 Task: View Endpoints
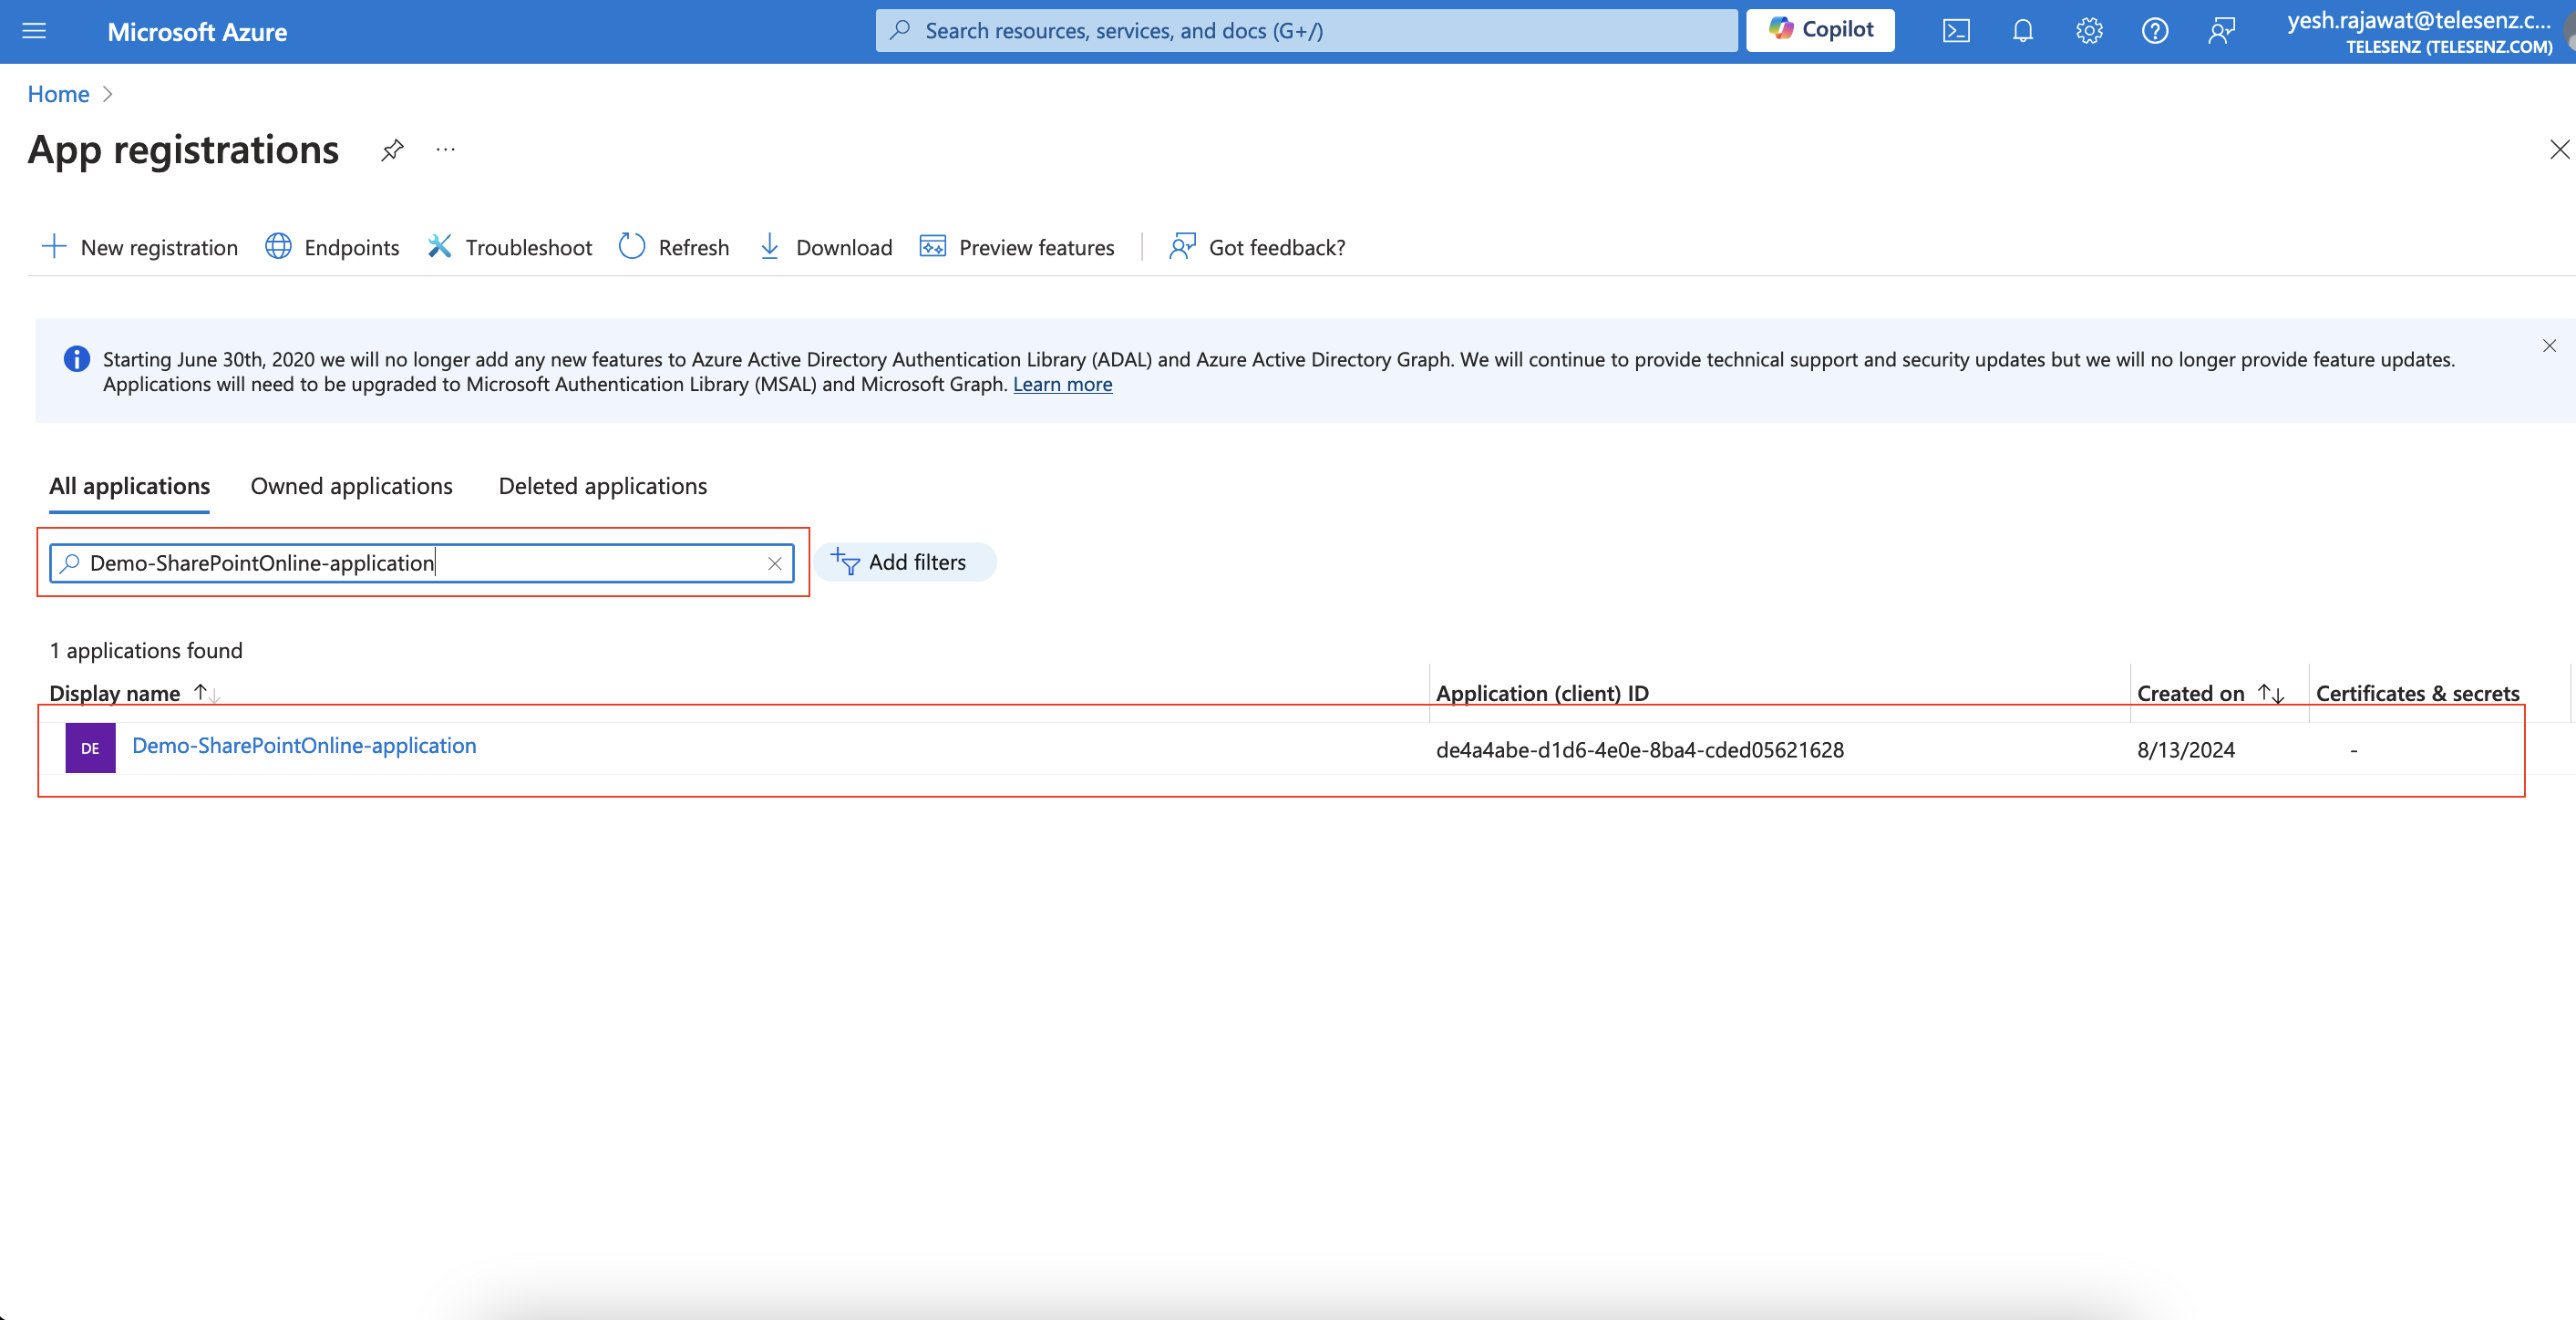[333, 247]
